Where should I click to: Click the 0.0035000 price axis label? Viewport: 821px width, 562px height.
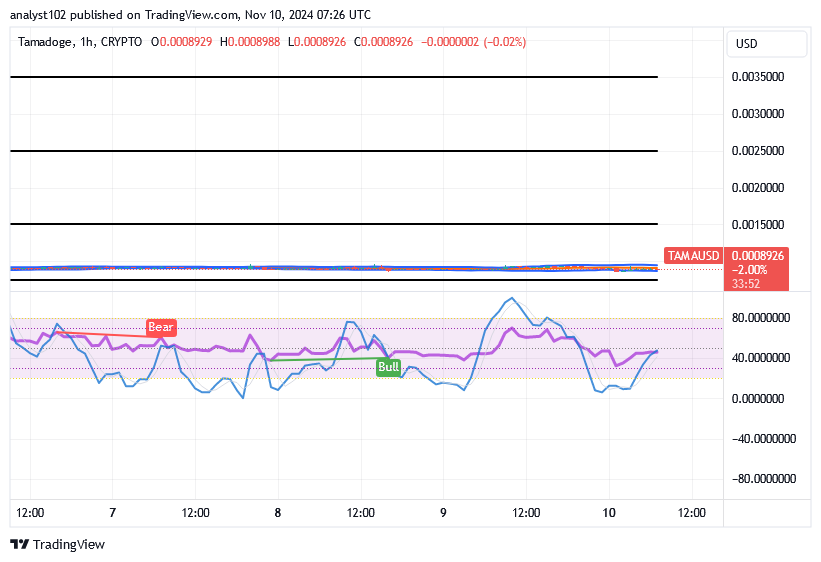point(758,77)
